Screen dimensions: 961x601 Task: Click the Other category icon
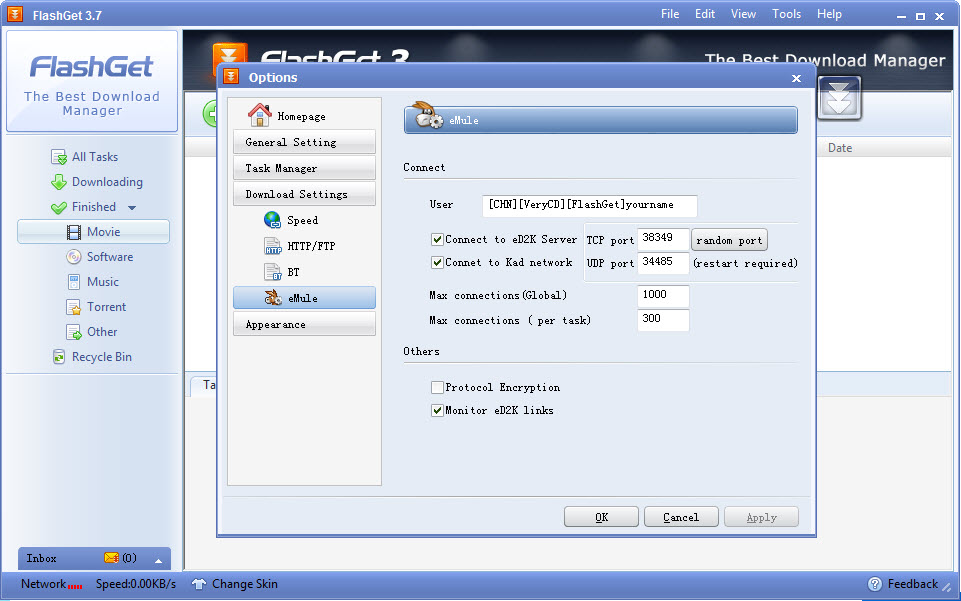[x=74, y=333]
